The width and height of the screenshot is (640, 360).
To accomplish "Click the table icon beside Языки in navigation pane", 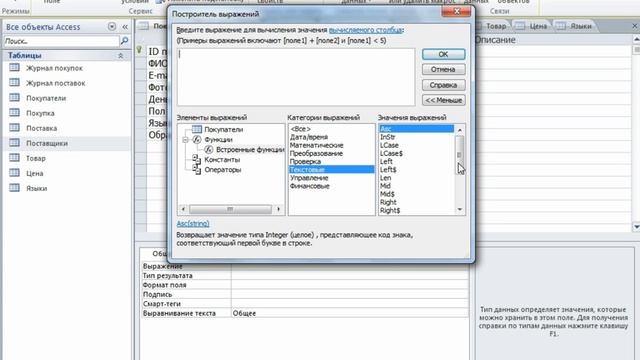I will tap(14, 188).
